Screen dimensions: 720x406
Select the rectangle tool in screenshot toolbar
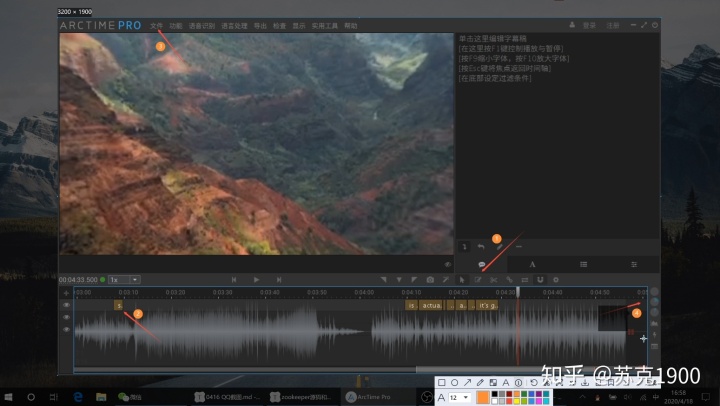442,382
